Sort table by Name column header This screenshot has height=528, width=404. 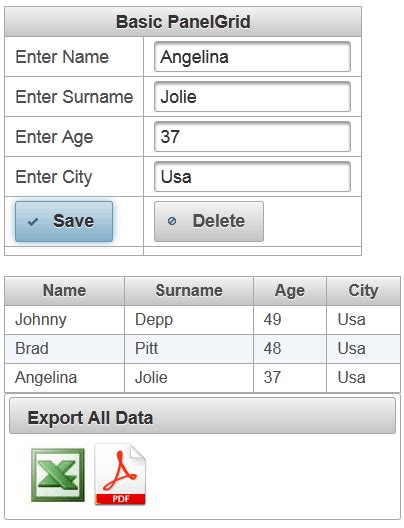click(x=65, y=291)
